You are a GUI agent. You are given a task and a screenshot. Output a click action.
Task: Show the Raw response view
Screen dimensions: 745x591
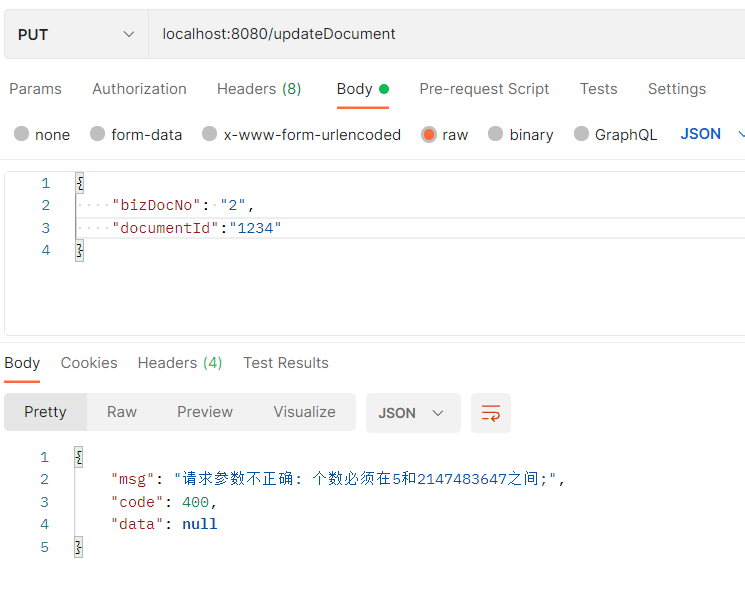click(x=122, y=412)
